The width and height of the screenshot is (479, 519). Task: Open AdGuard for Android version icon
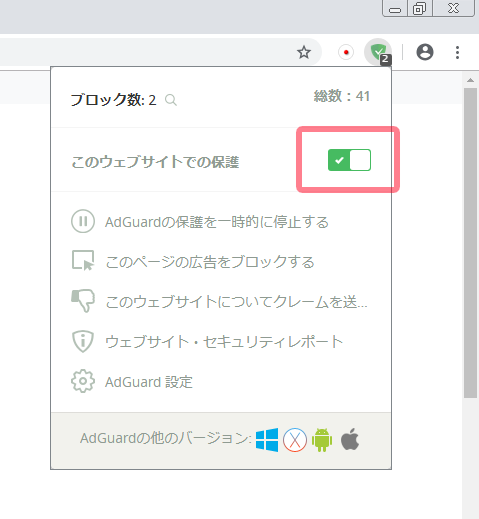coord(322,440)
